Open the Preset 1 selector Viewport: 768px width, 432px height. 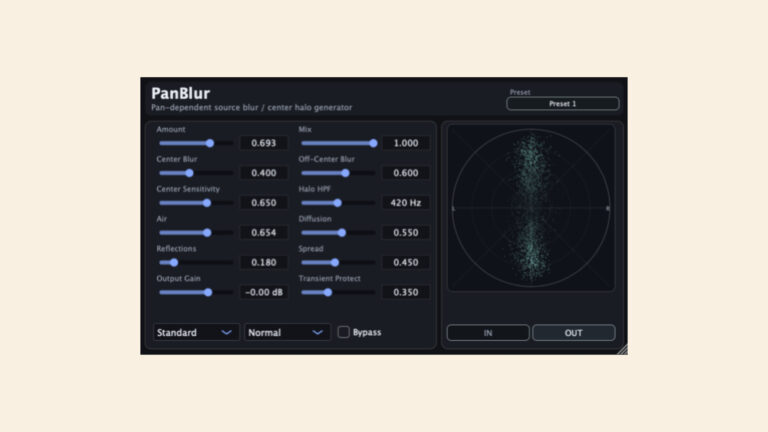click(563, 103)
